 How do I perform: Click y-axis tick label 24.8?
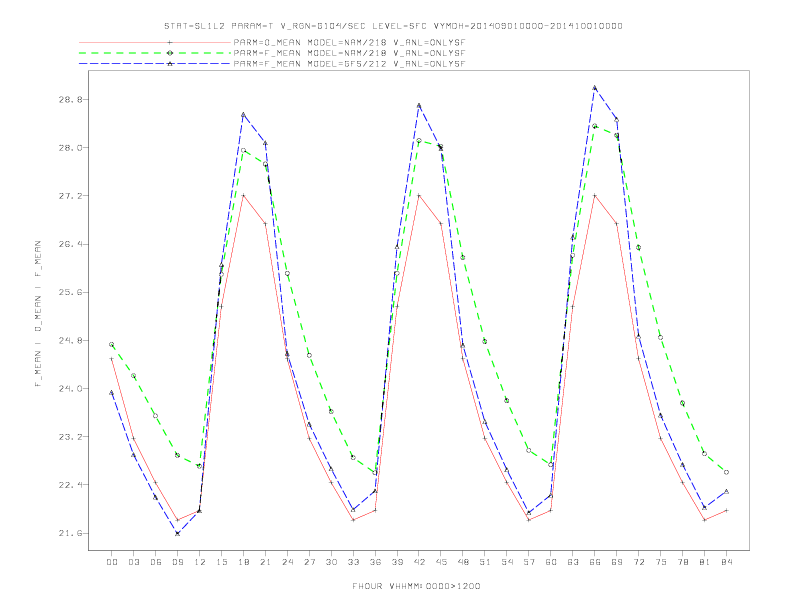(70, 340)
